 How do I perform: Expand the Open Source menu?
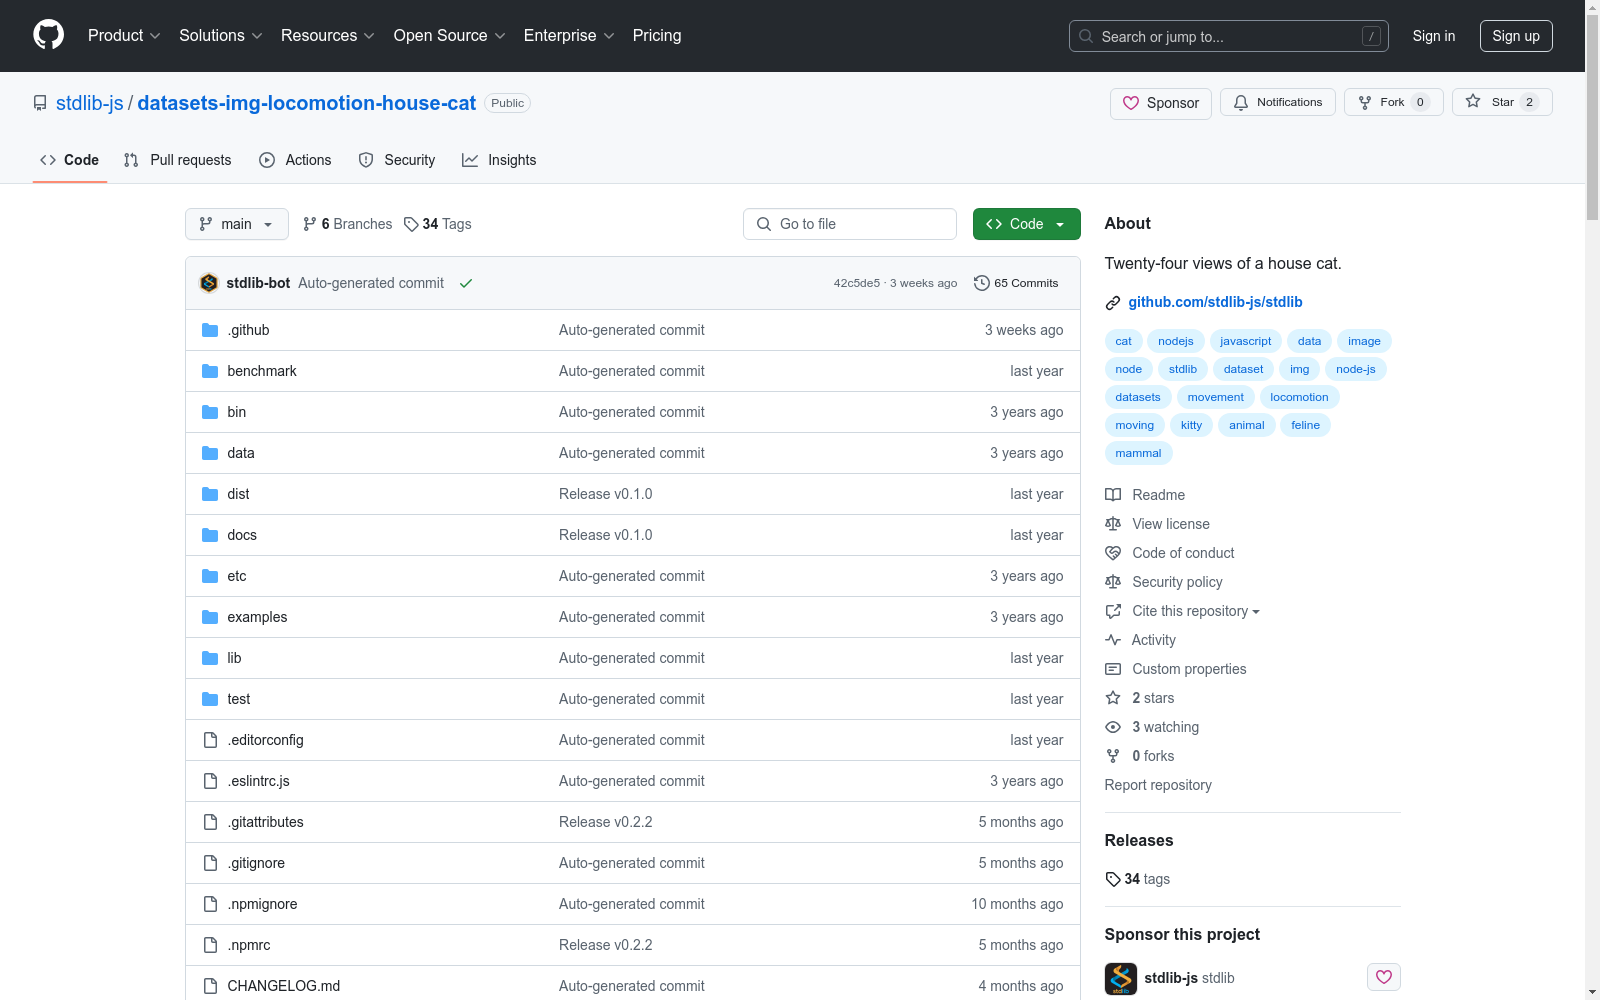point(450,36)
